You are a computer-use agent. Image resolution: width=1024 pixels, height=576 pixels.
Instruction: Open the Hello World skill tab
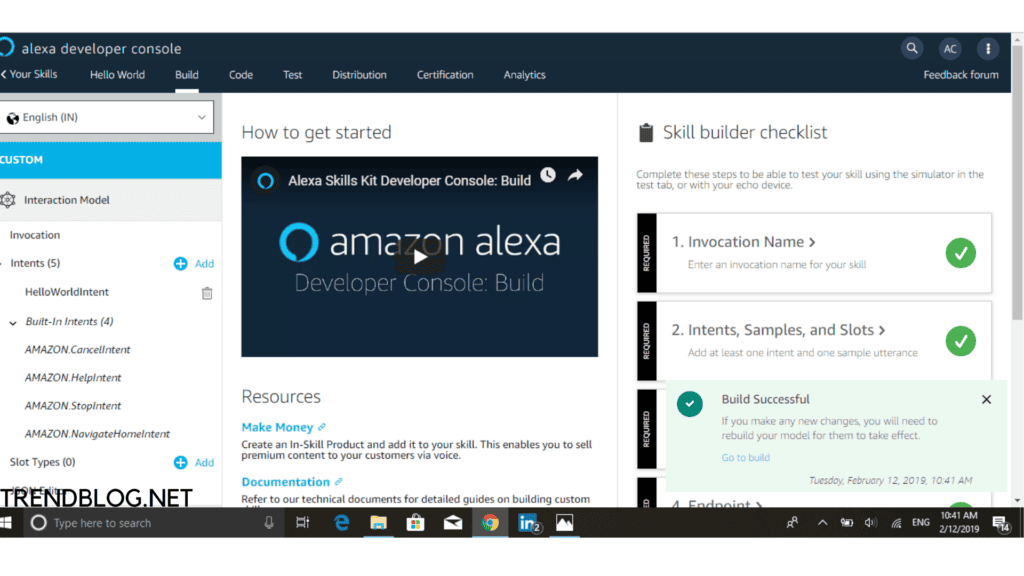[118, 75]
